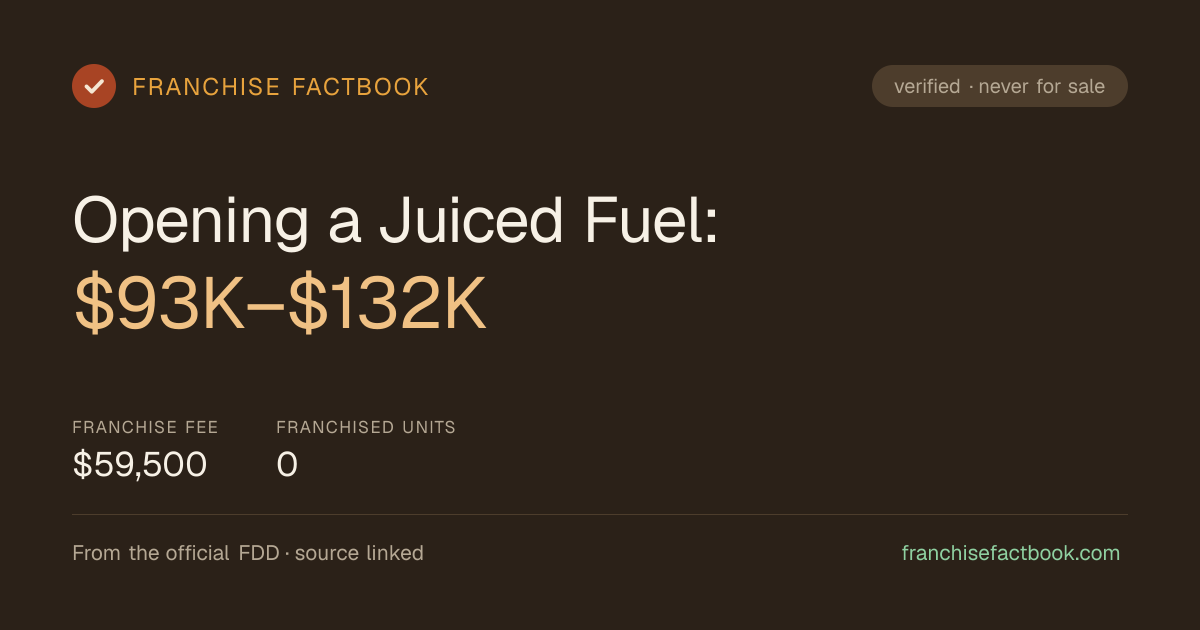The width and height of the screenshot is (1200, 630).
Task: Click the FRANCHISE FEE label
Action: click(x=145, y=427)
